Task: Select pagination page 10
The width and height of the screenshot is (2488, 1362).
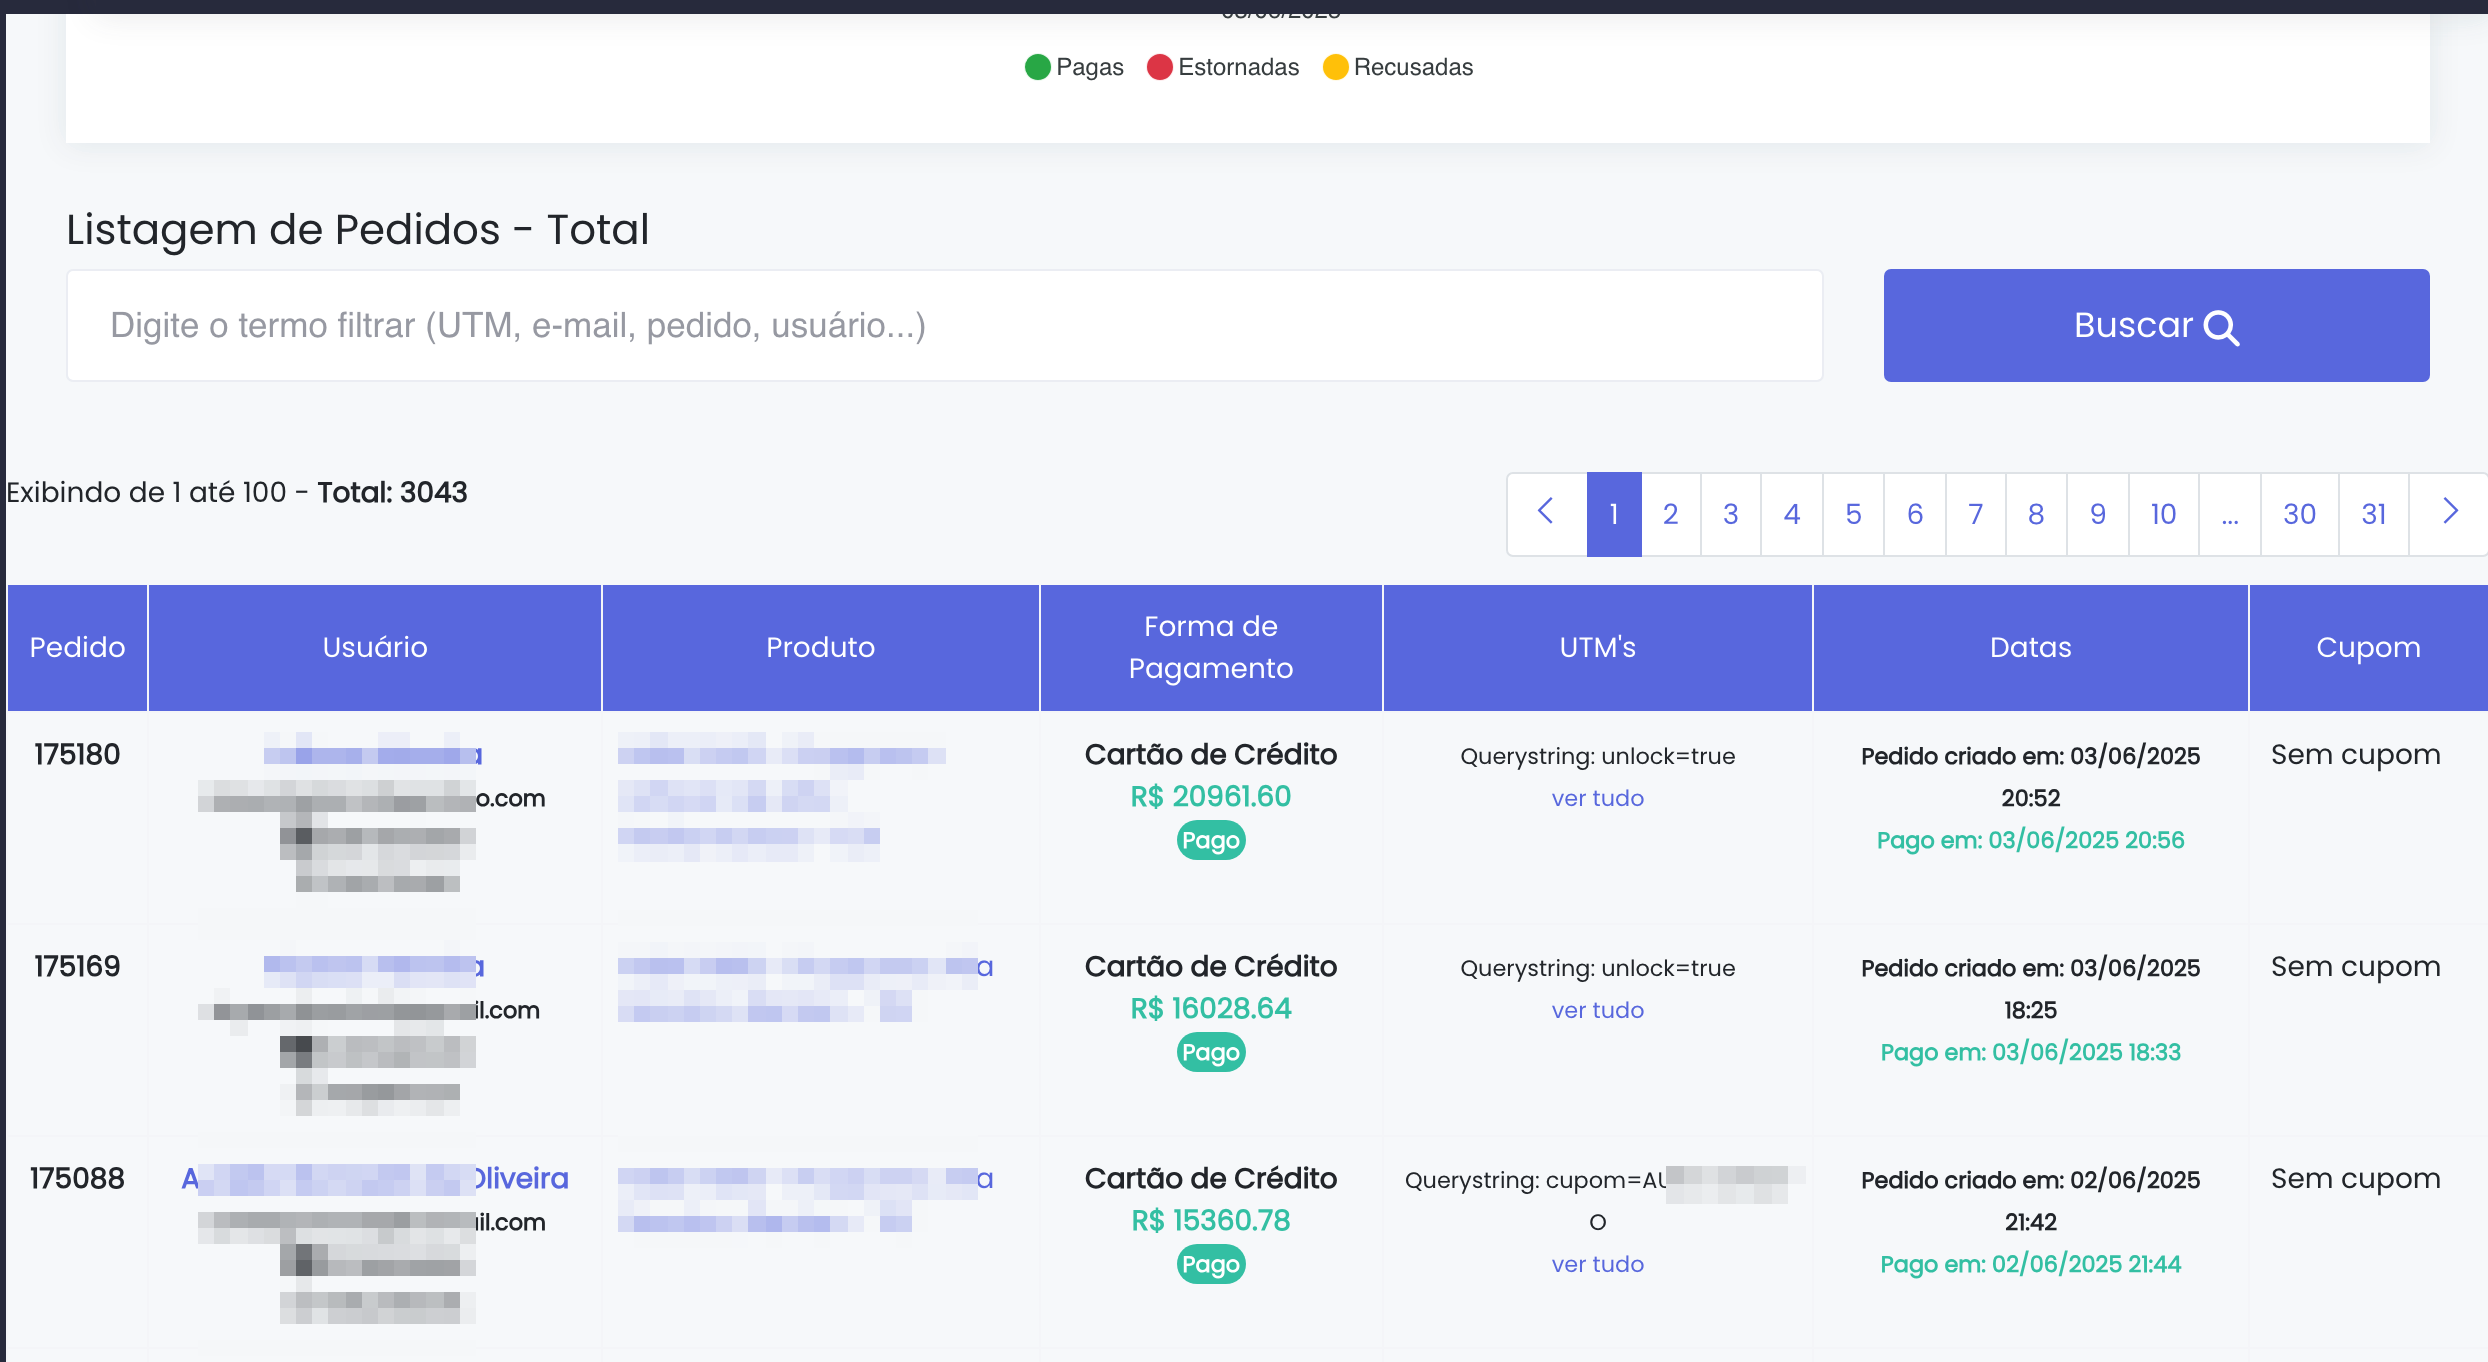Action: coord(2163,513)
